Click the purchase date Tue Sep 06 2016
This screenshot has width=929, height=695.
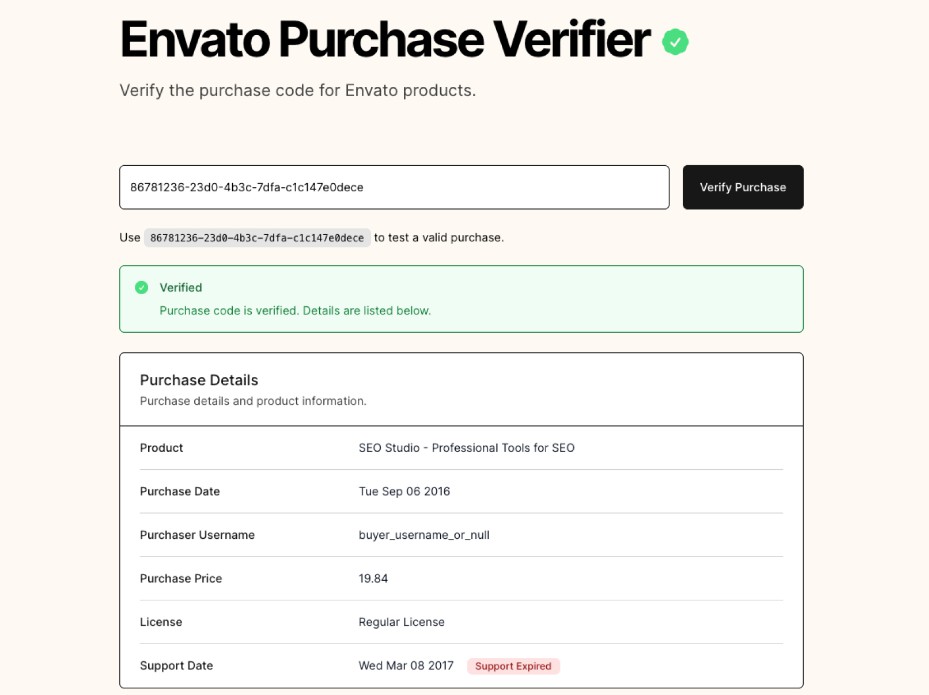tap(404, 491)
